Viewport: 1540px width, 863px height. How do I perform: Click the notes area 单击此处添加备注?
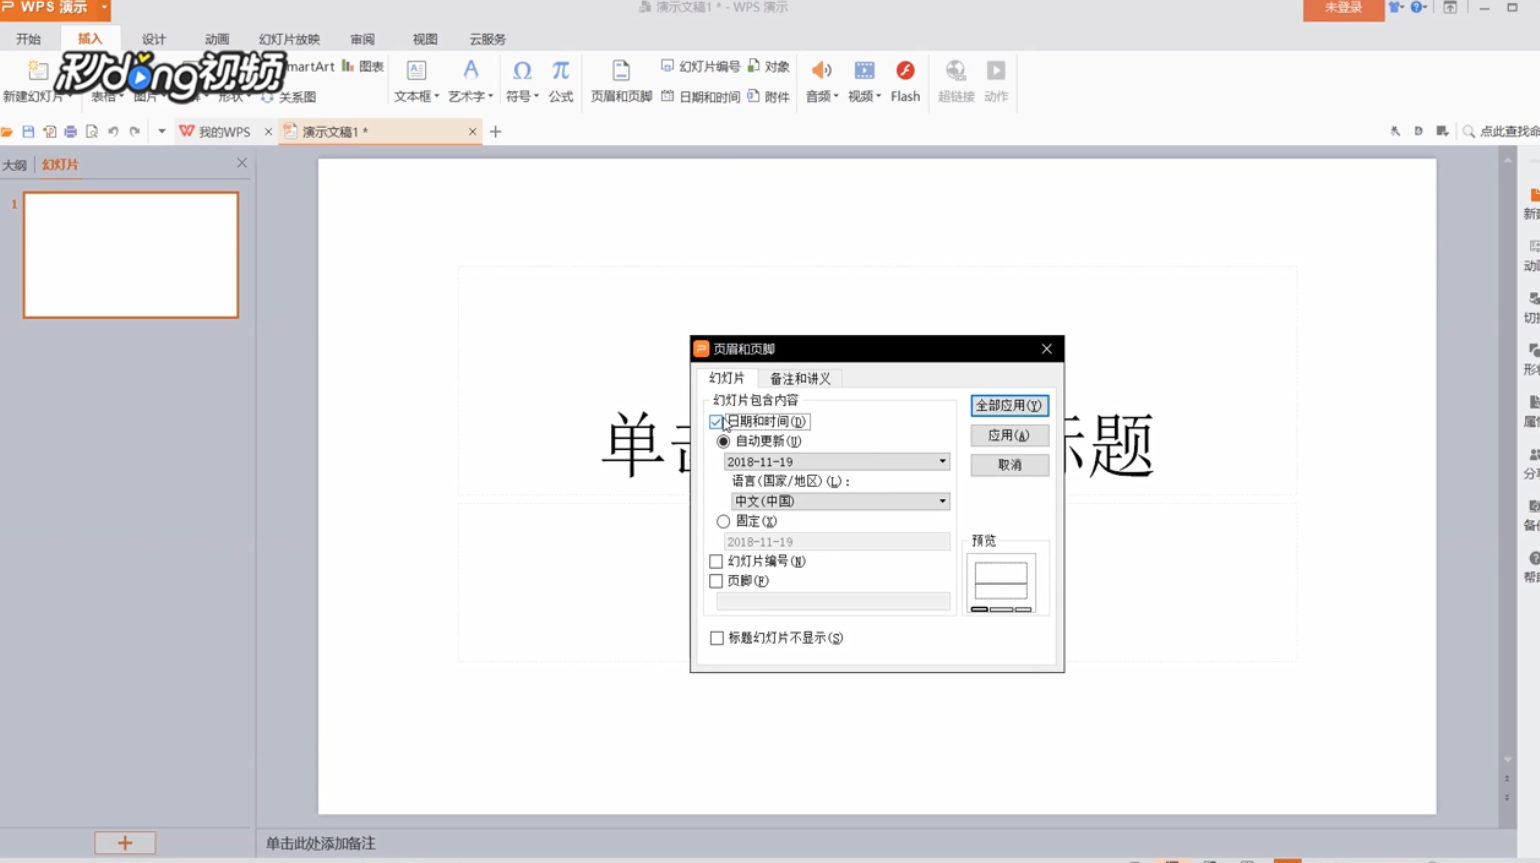pos(321,843)
